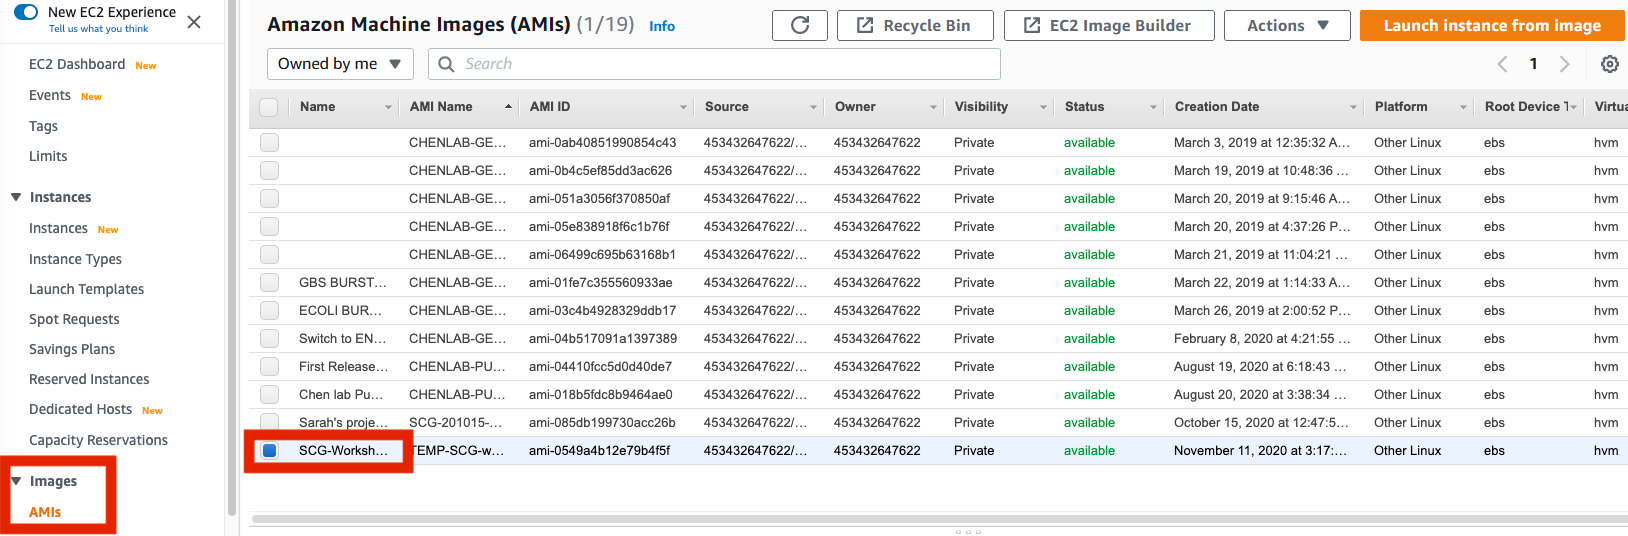Click the horizontal table scrollbar
The image size is (1628, 536).
coord(938,519)
